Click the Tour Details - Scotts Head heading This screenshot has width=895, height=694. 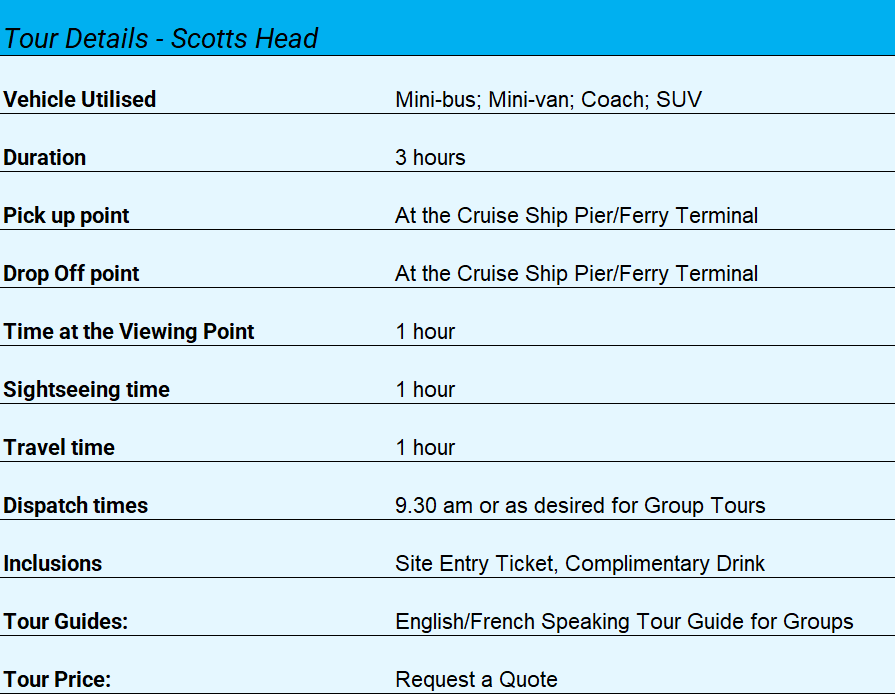(x=160, y=39)
